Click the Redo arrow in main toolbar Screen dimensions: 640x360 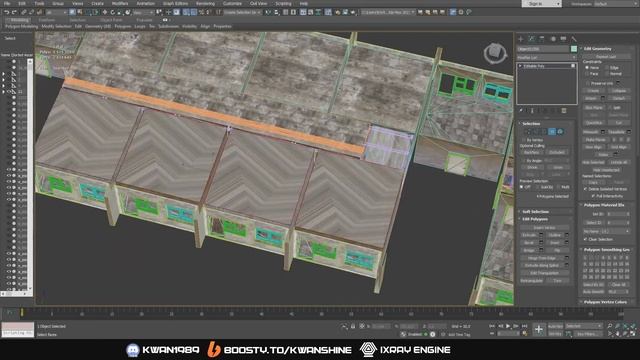click(x=14, y=12)
